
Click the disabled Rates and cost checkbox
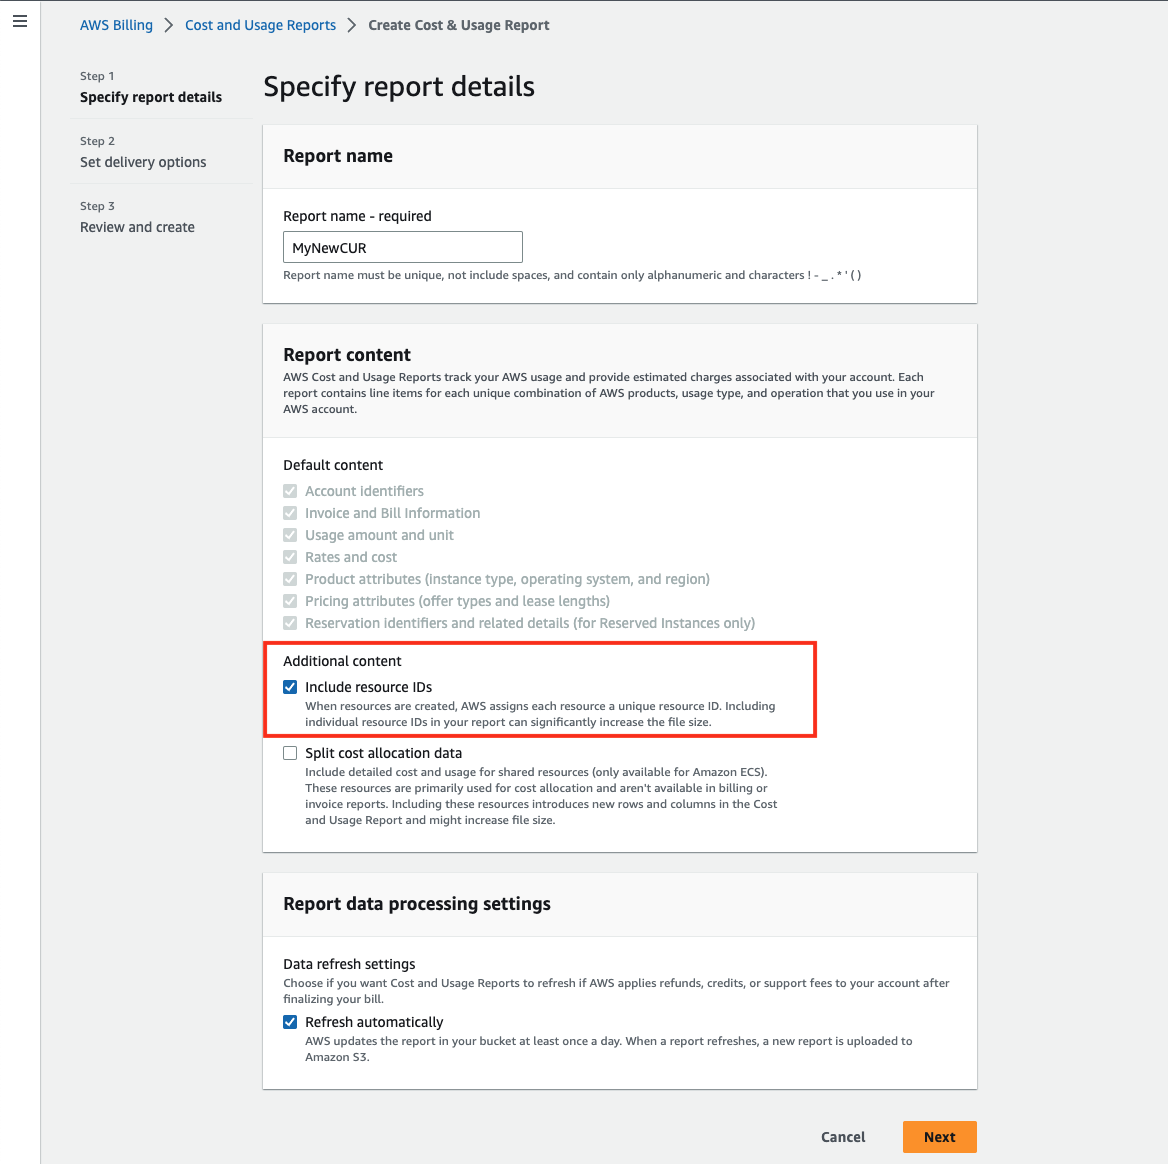(290, 557)
